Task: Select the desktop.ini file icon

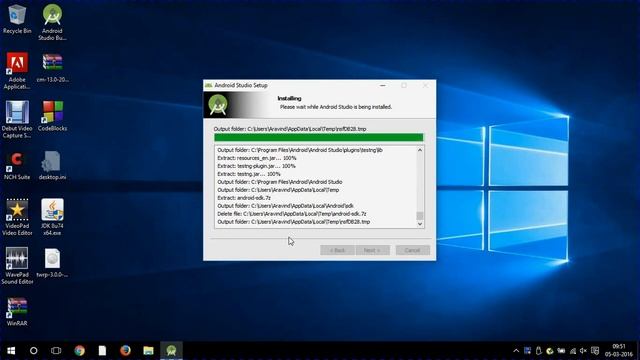Action: (x=52, y=165)
